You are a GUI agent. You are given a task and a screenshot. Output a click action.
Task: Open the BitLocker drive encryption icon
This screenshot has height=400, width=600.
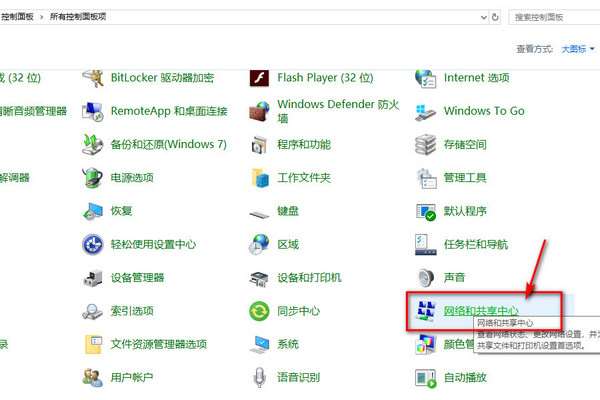(x=93, y=78)
